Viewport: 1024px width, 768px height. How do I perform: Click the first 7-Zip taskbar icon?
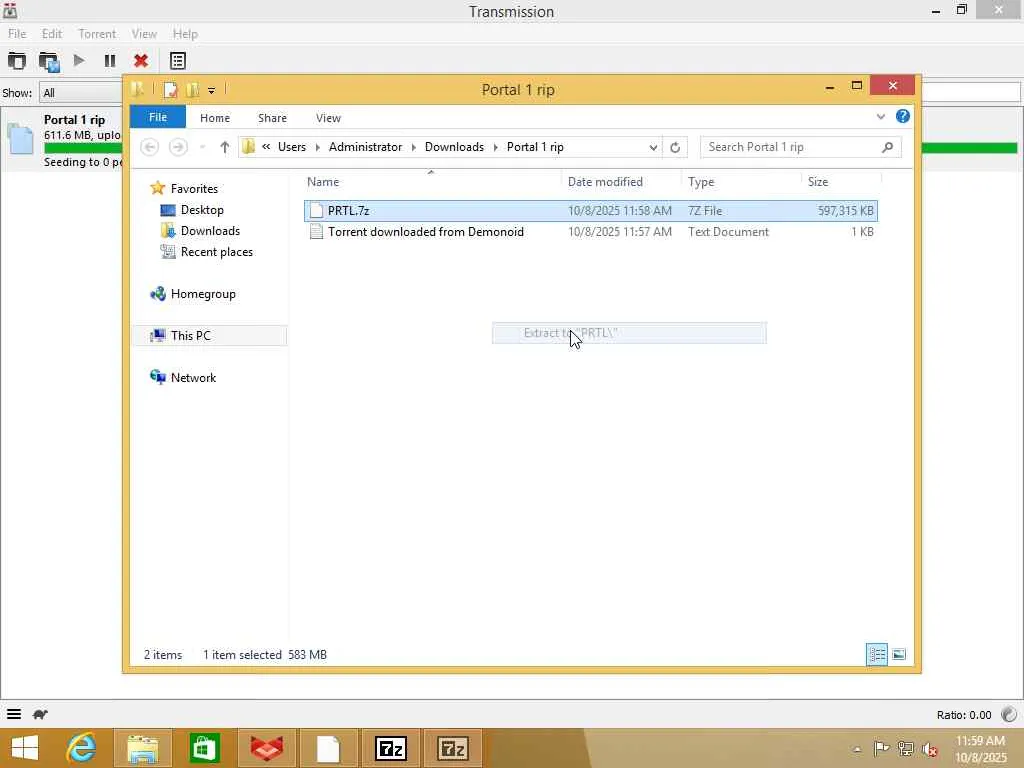coord(391,748)
